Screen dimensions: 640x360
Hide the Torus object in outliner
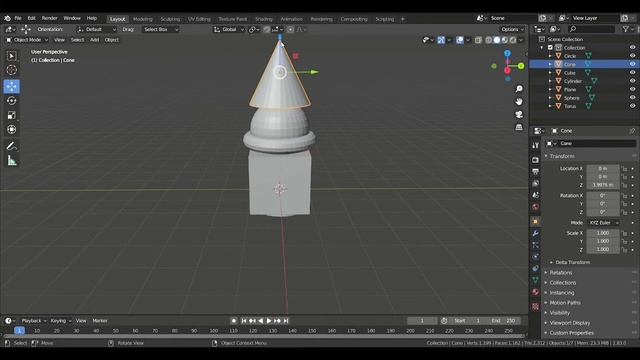(632, 106)
